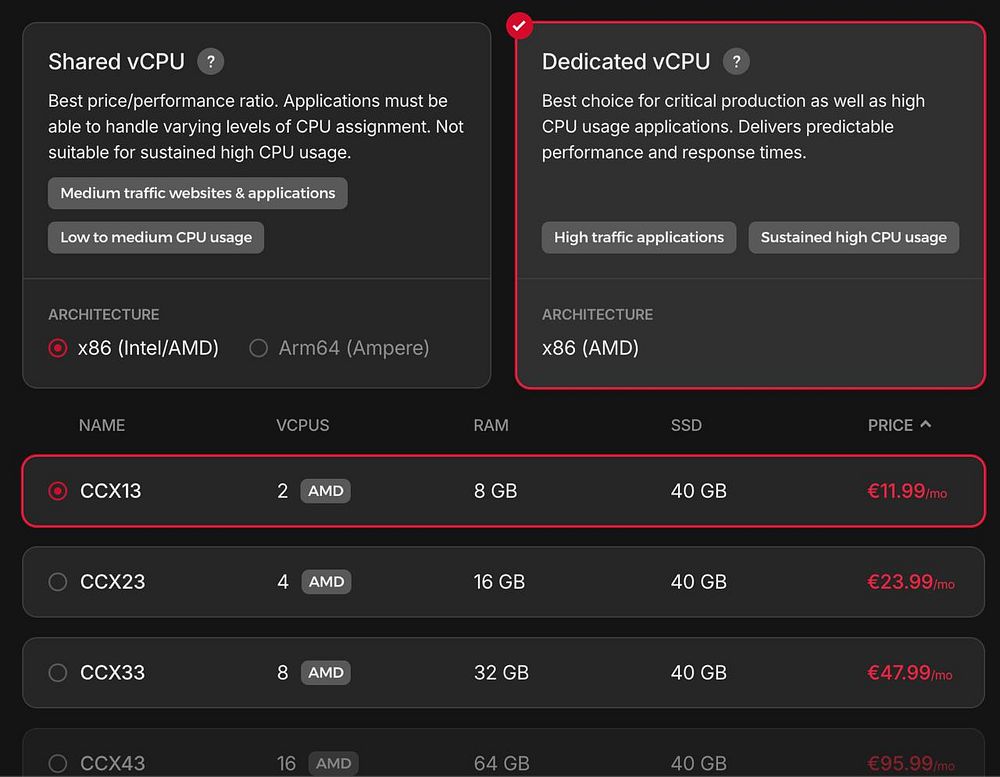This screenshot has height=777, width=1000.
Task: Select the x86 (Intel/AMD) architecture radio
Action: [x=58, y=348]
